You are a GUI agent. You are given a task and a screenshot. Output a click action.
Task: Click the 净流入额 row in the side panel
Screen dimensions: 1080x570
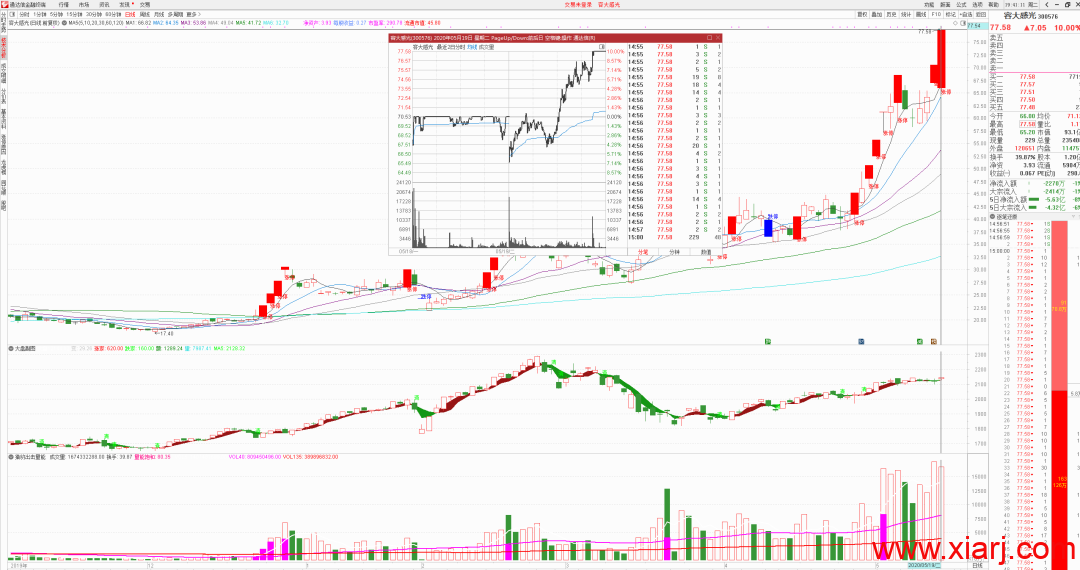click(1034, 184)
